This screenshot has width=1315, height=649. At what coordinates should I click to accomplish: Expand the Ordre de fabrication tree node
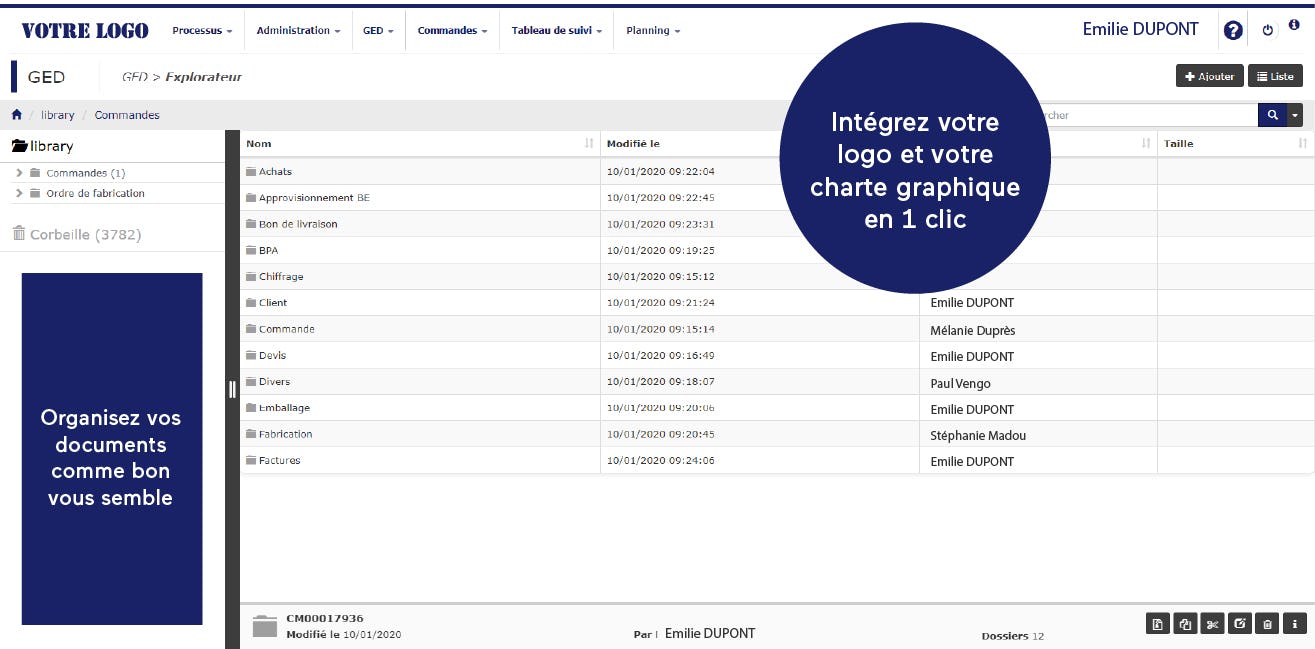[19, 193]
